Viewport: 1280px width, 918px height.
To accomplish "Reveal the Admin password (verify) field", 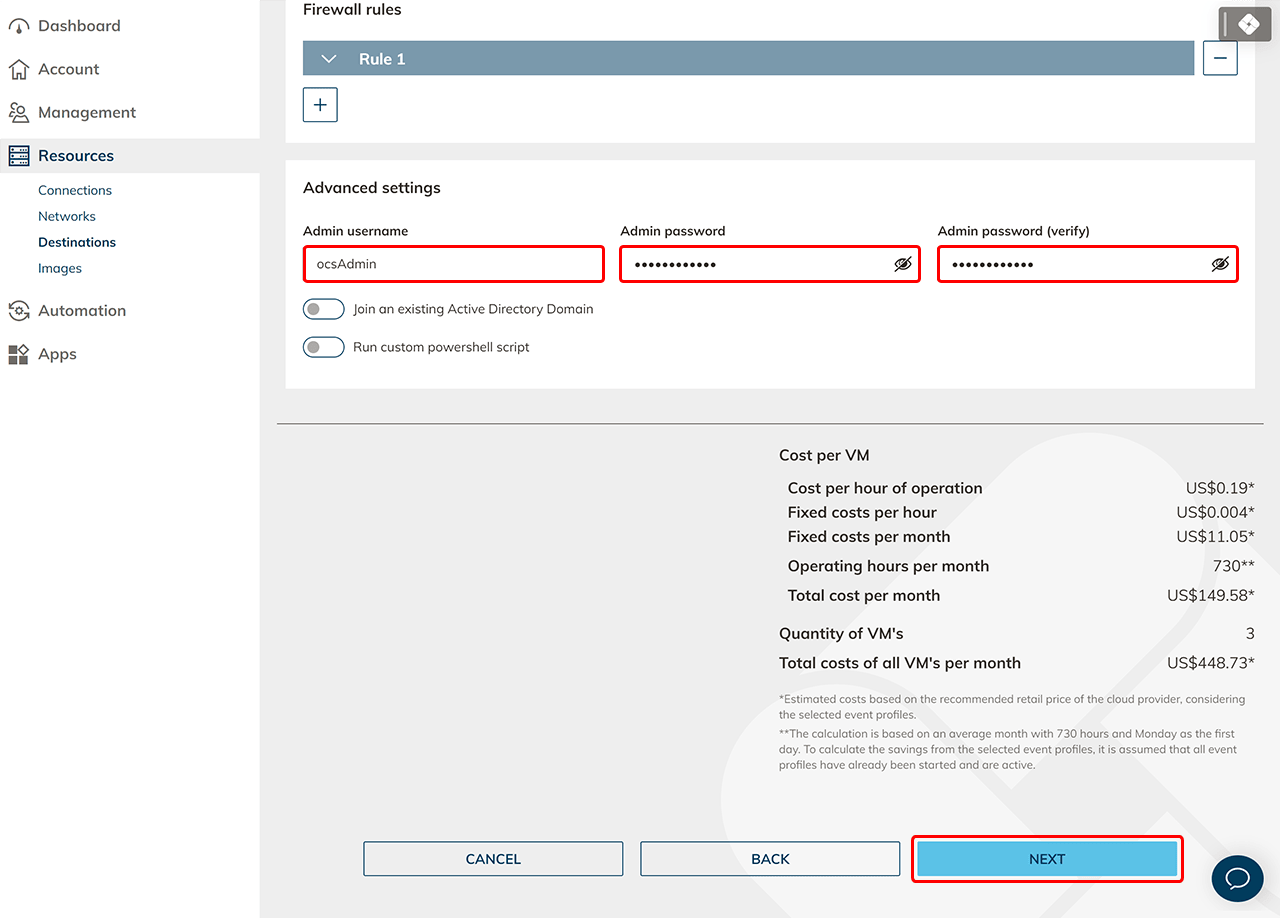I will tap(1219, 265).
